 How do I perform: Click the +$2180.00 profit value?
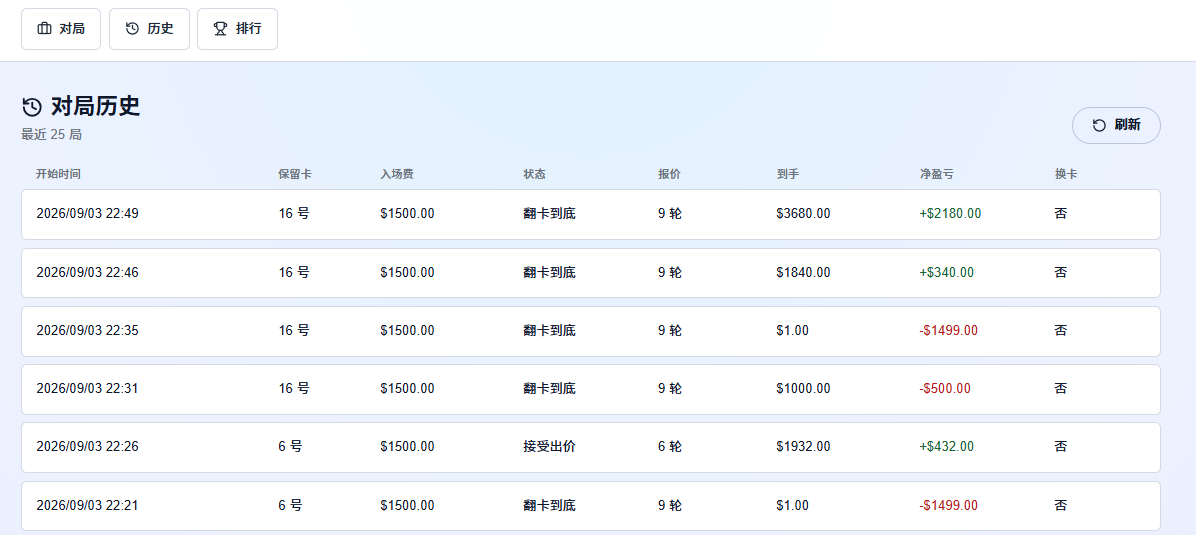pyautogui.click(x=950, y=214)
